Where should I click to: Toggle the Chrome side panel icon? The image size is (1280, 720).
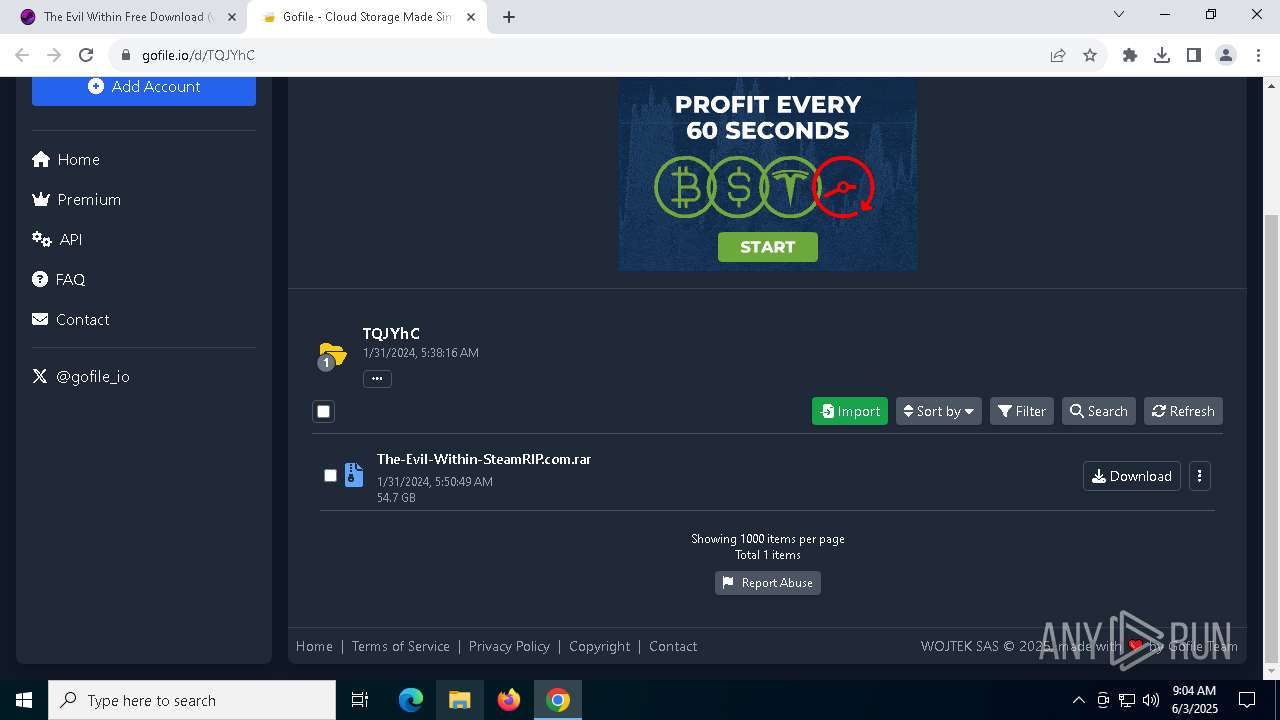[x=1194, y=55]
